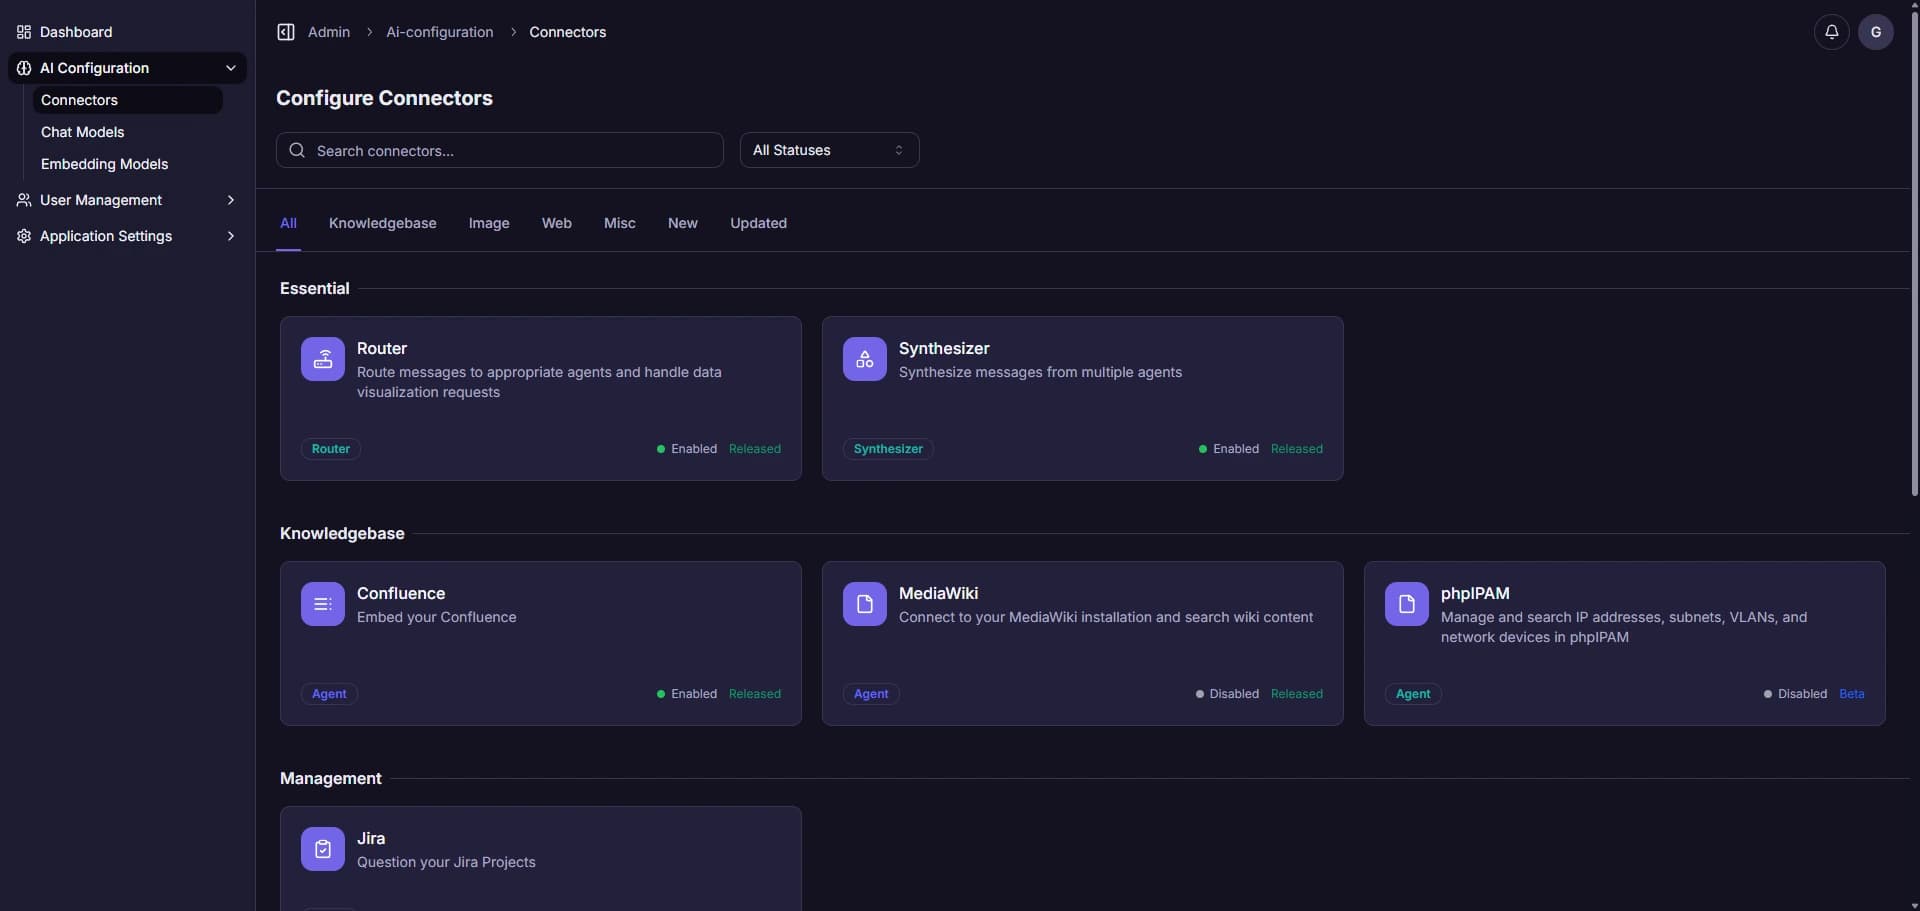Click the Router connector icon
This screenshot has height=911, width=1920.
coord(321,359)
